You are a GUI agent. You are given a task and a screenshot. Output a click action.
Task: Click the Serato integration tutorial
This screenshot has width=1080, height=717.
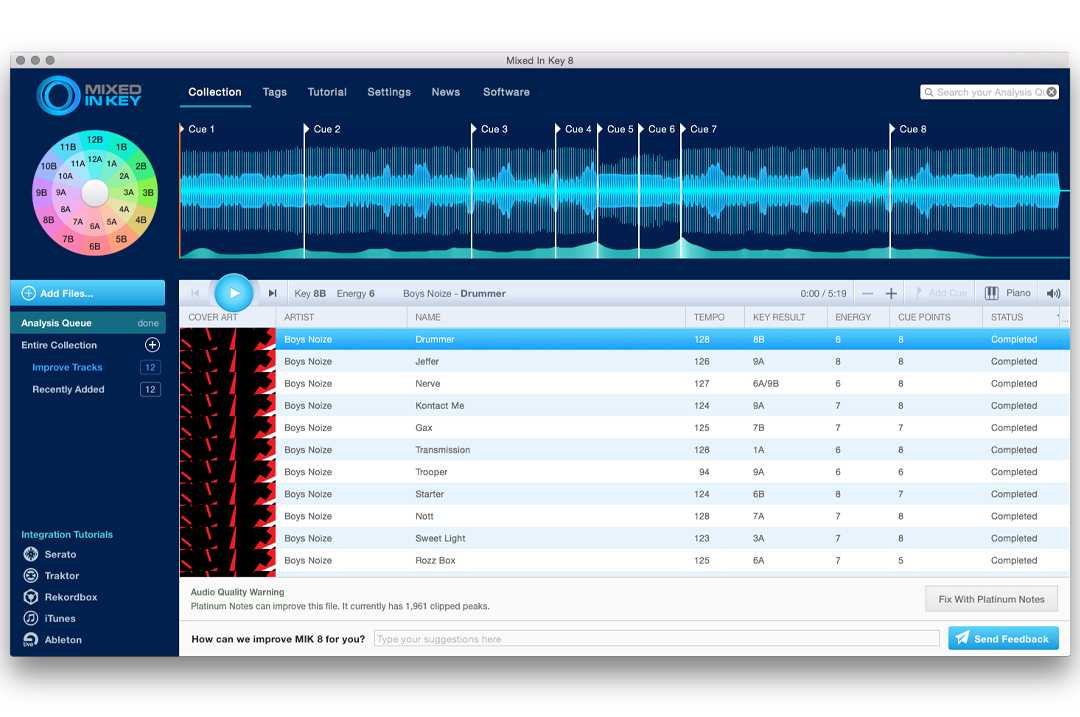pyautogui.click(x=59, y=554)
